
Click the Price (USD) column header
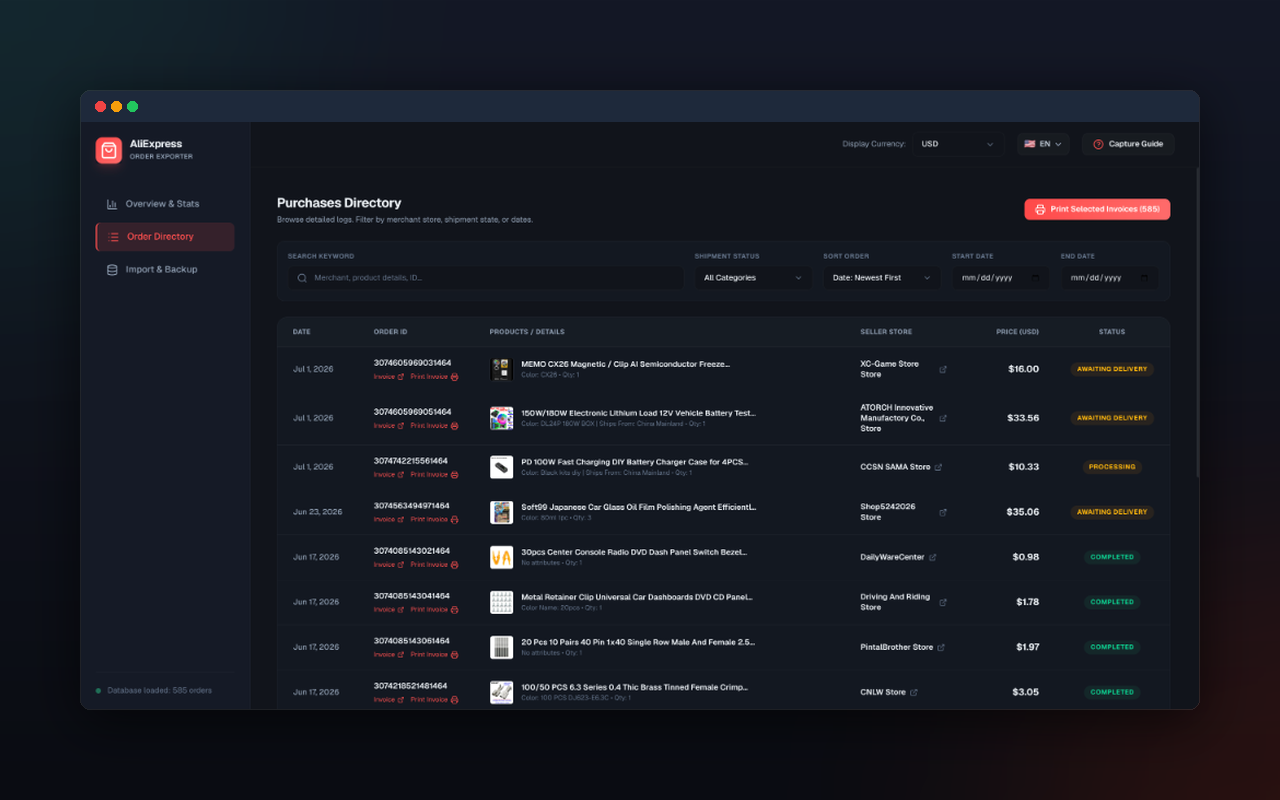click(1017, 332)
